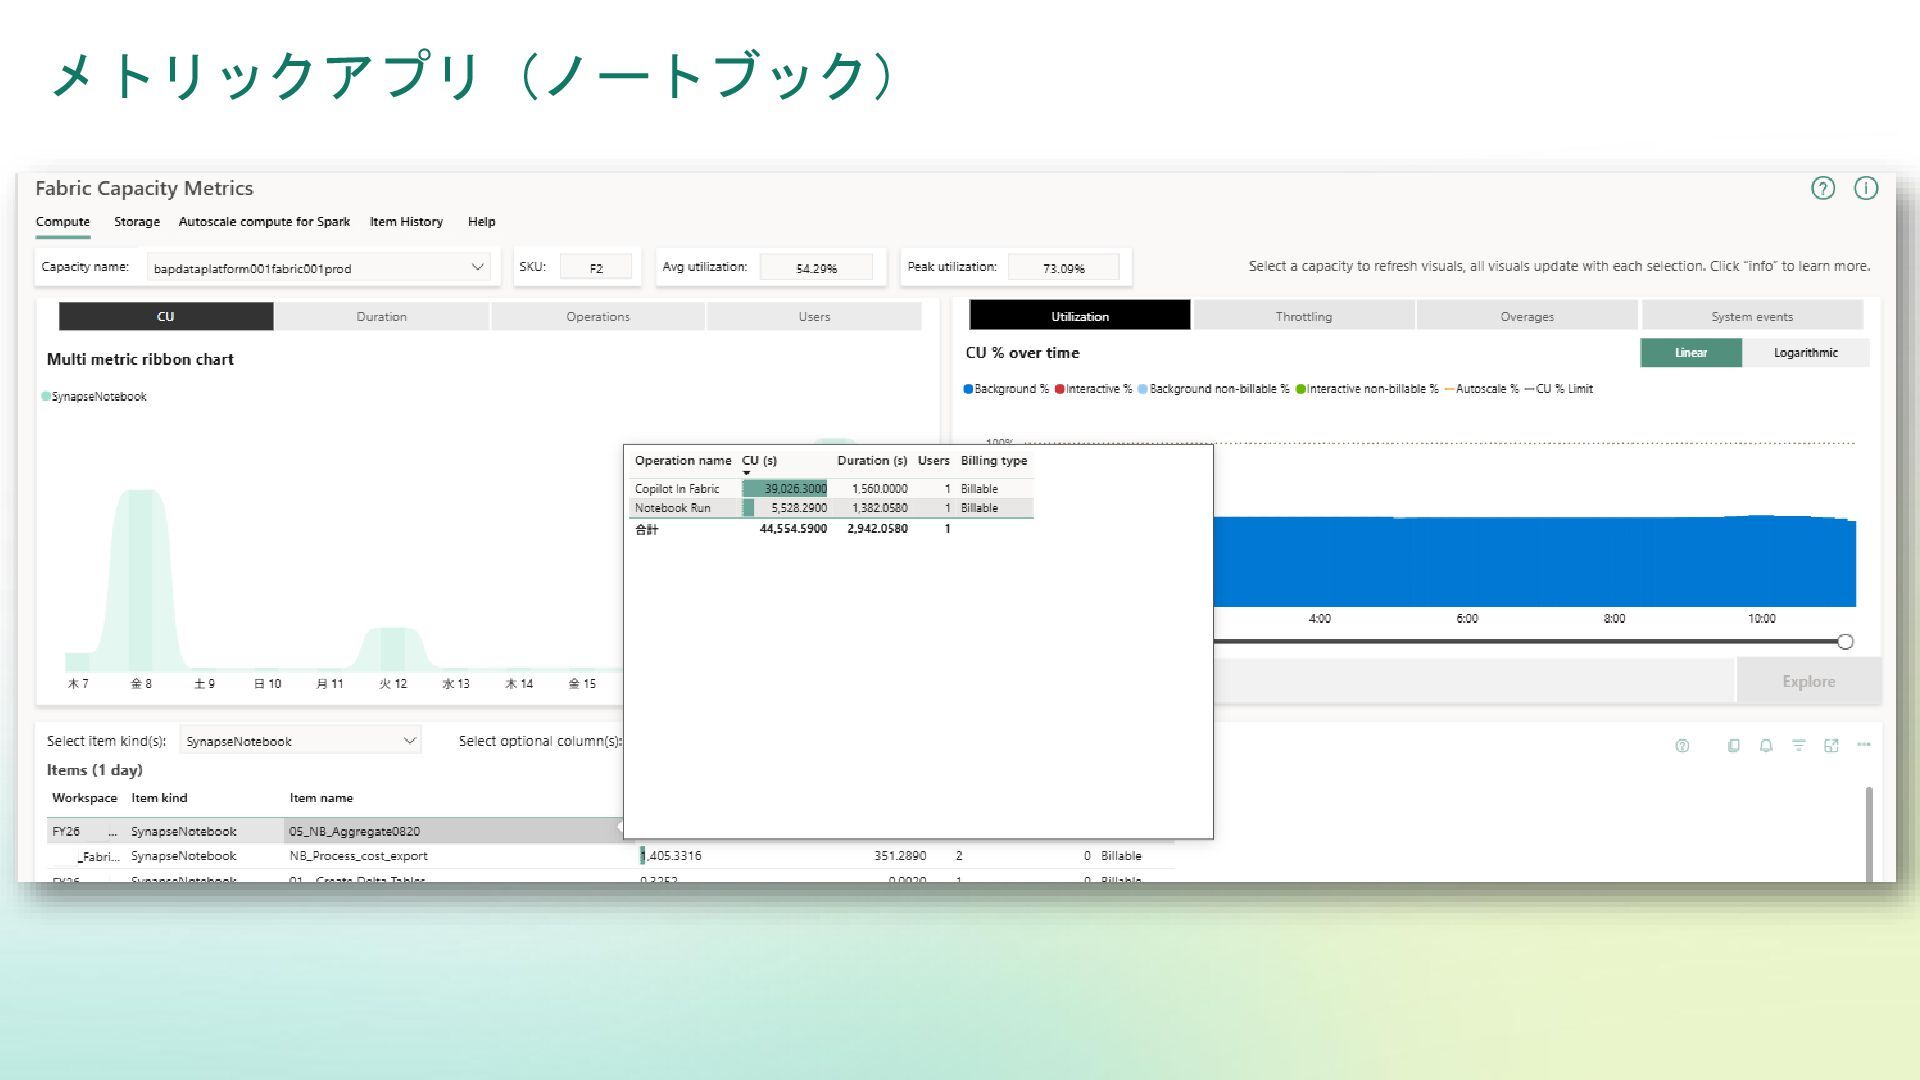Image resolution: width=1920 pixels, height=1080 pixels.
Task: Sort by Workspace column header
Action: coord(84,798)
